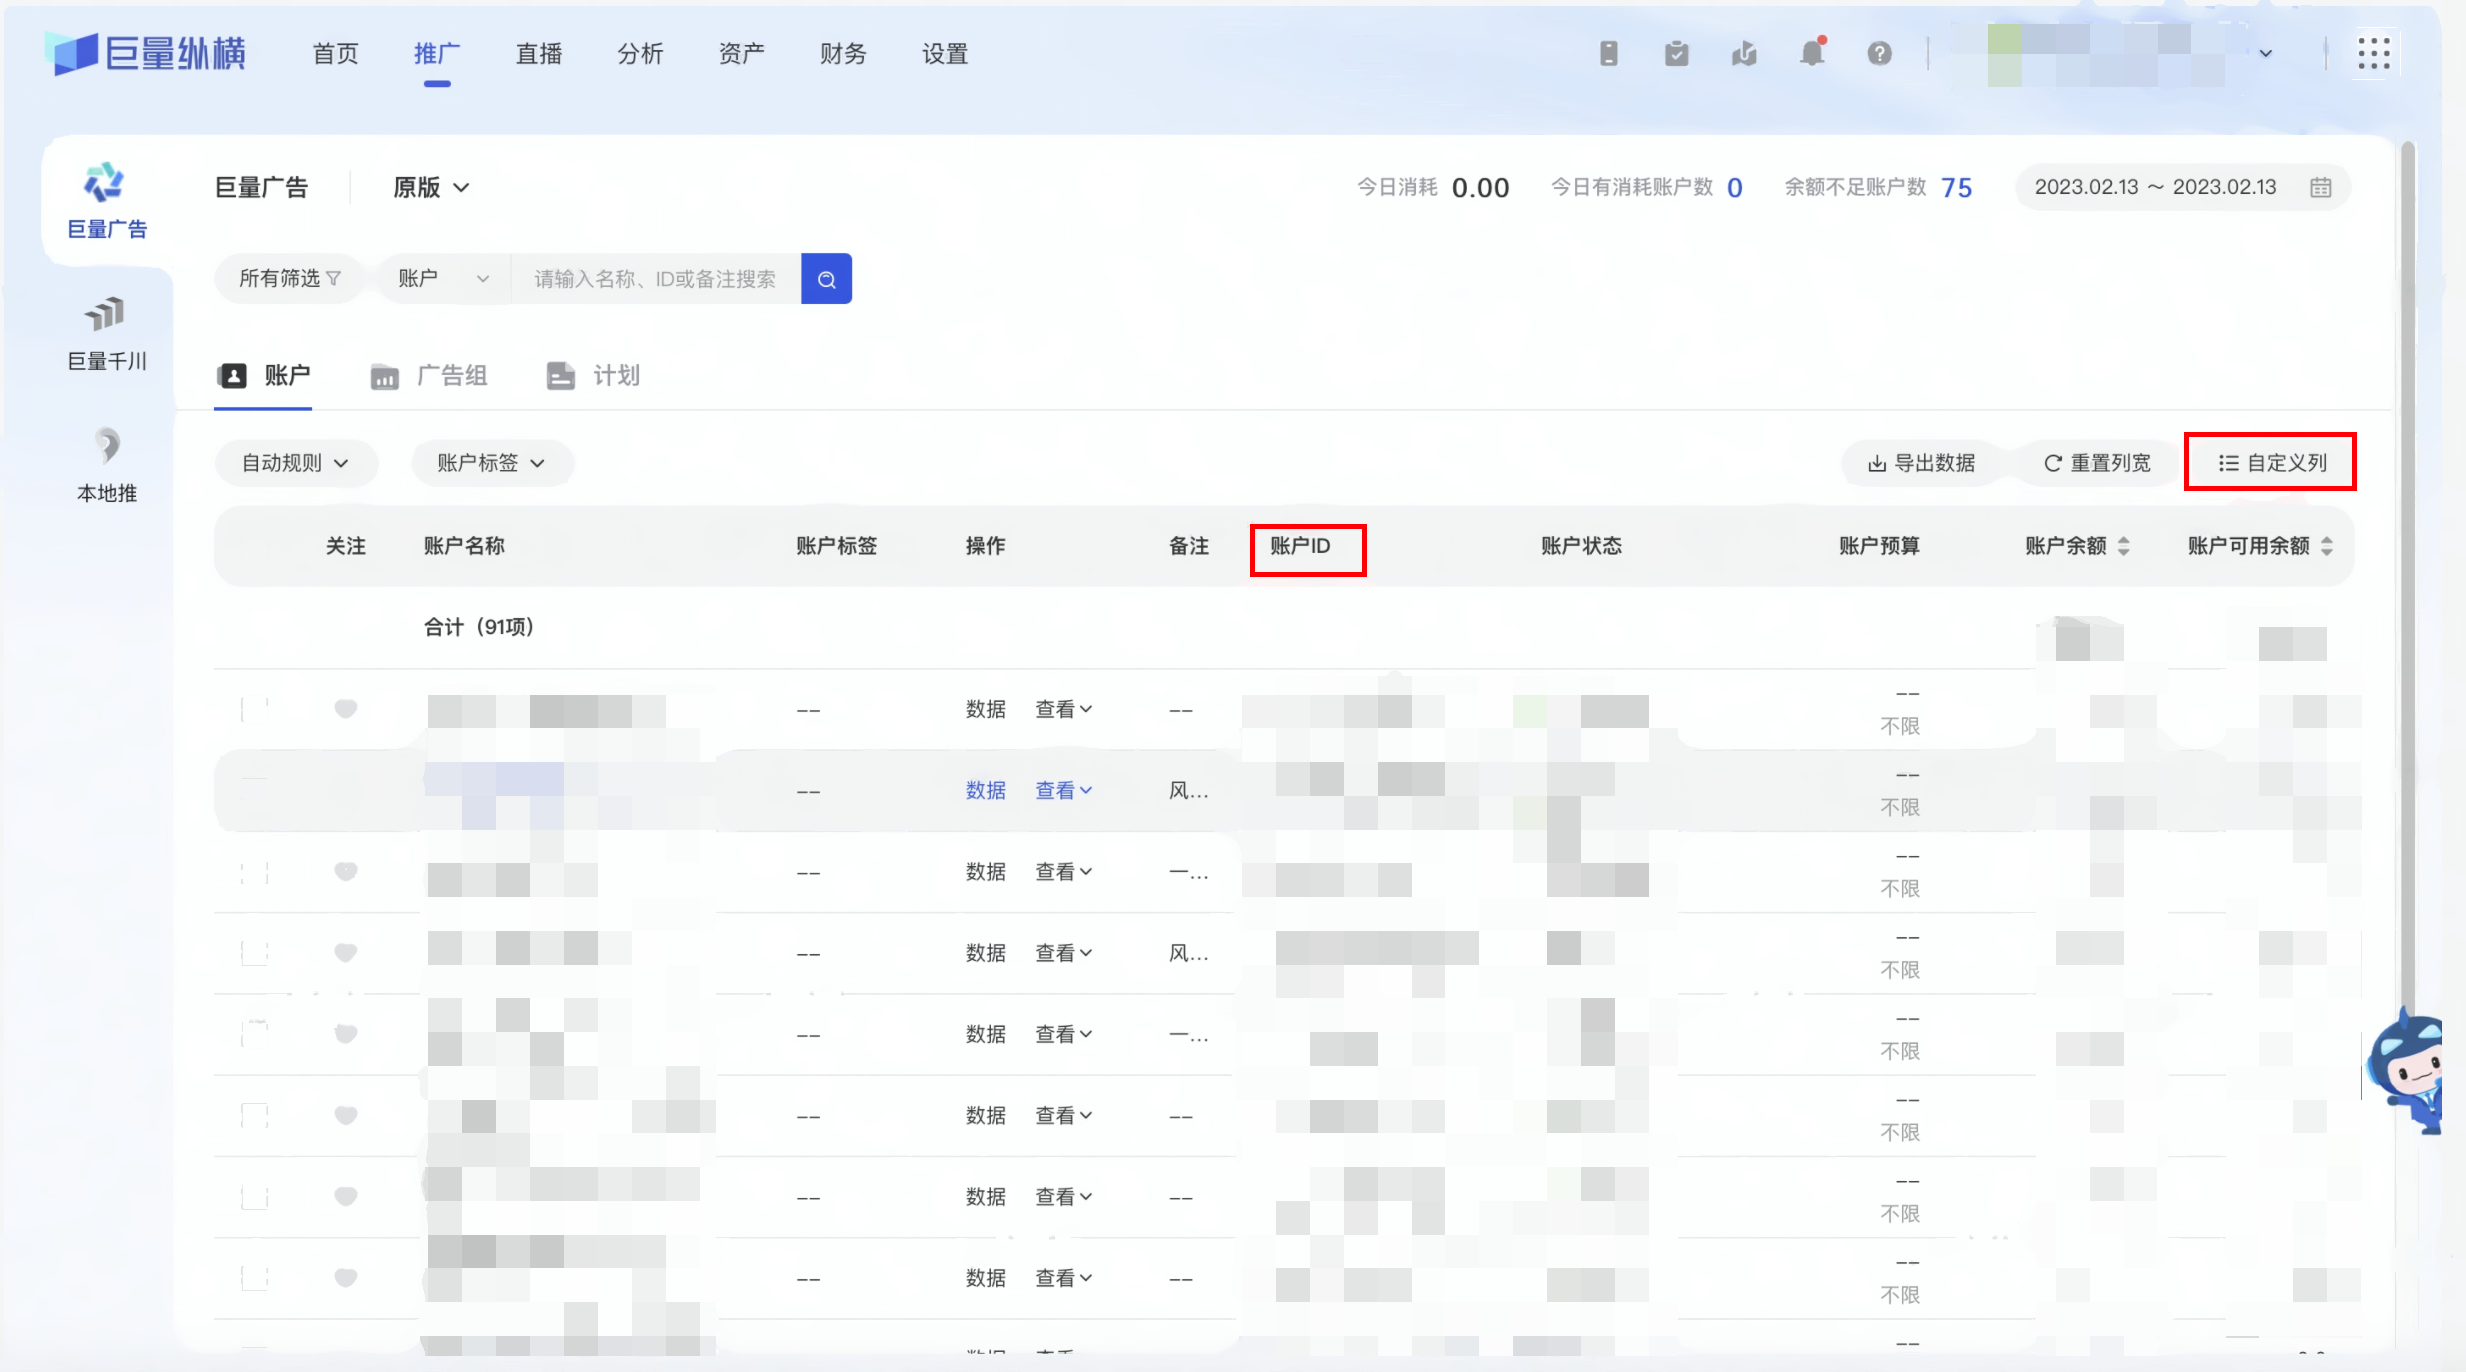Open 本地推 in the left sidebar

click(x=107, y=466)
